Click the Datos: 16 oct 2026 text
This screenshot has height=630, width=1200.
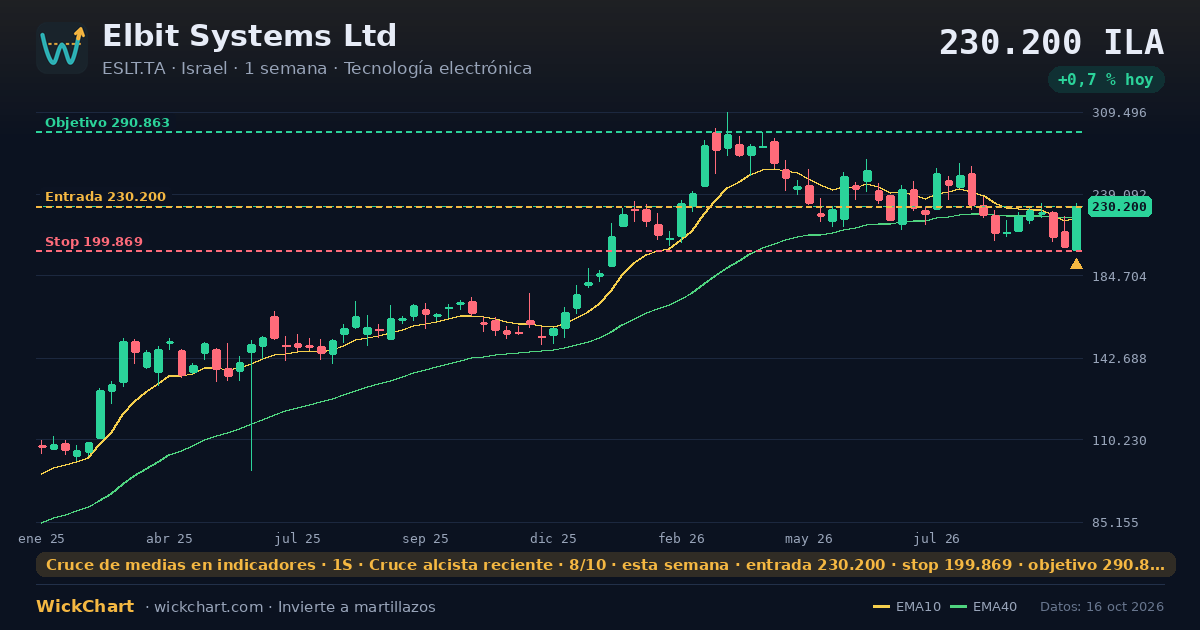click(x=1102, y=607)
